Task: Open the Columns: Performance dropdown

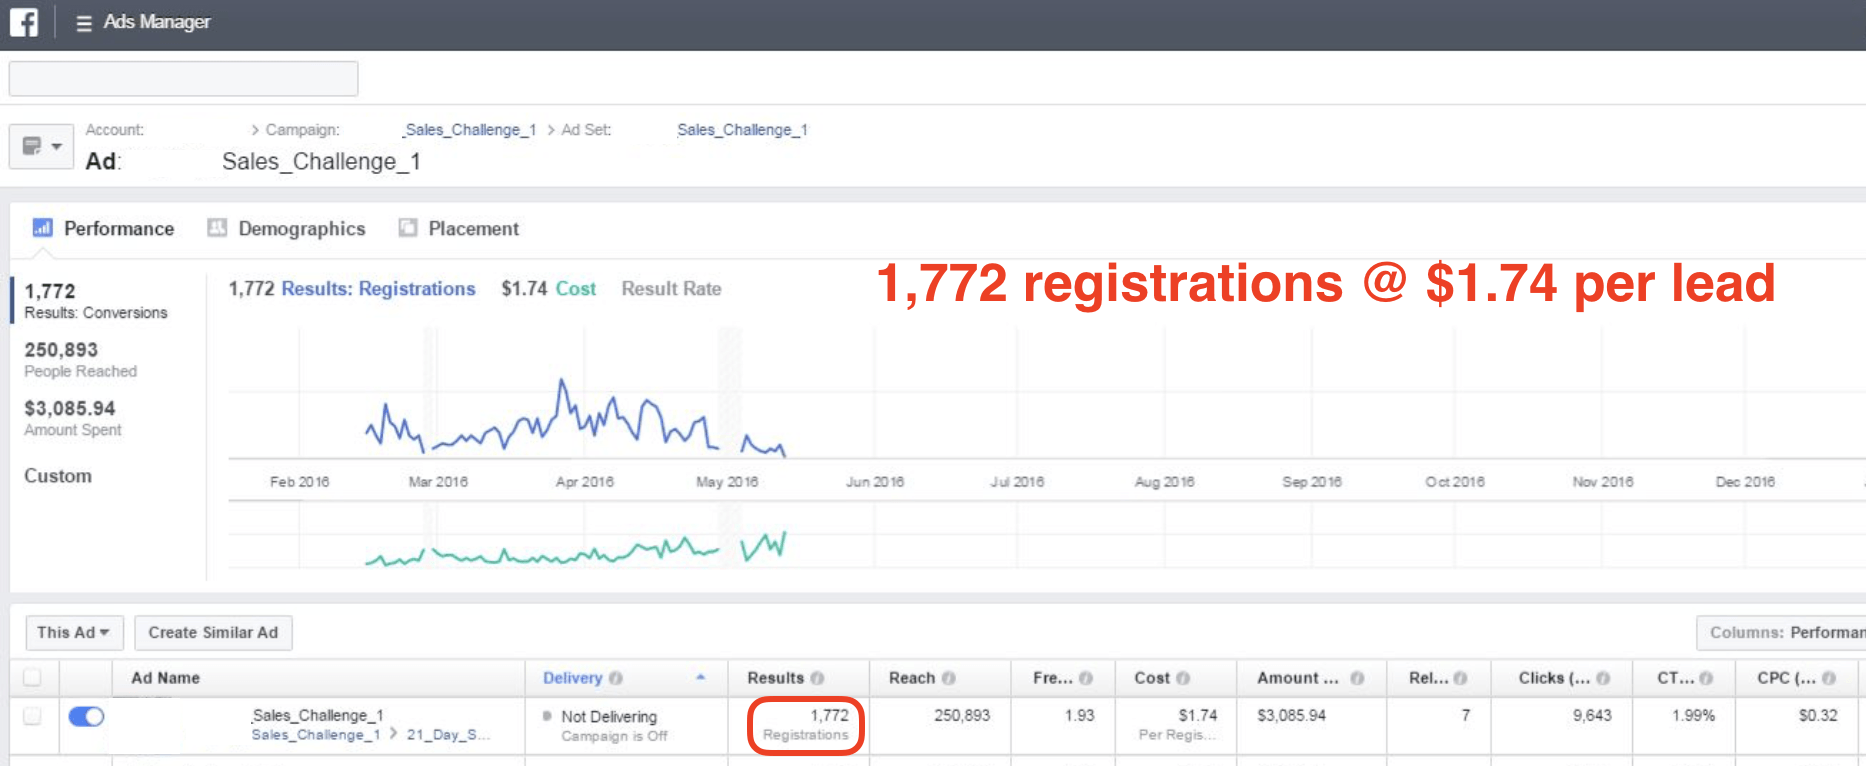Action: click(1780, 633)
